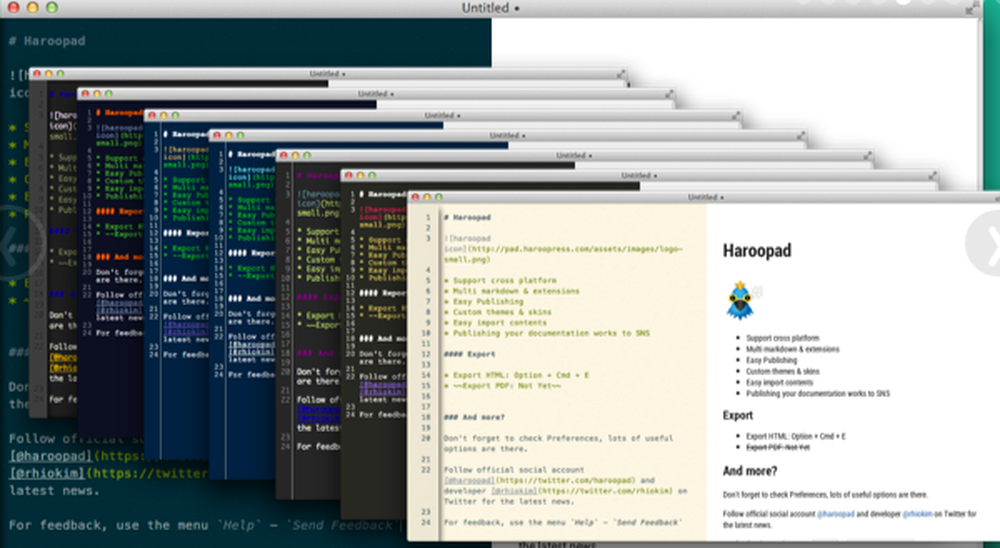Click the struck-through 'Export PDF: Not Yet' in preview

point(778,447)
